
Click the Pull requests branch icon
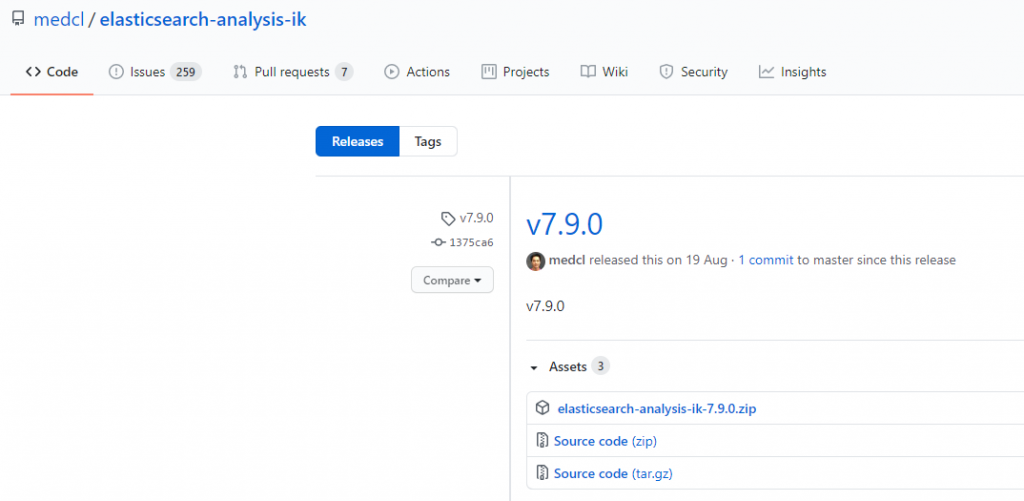[240, 72]
